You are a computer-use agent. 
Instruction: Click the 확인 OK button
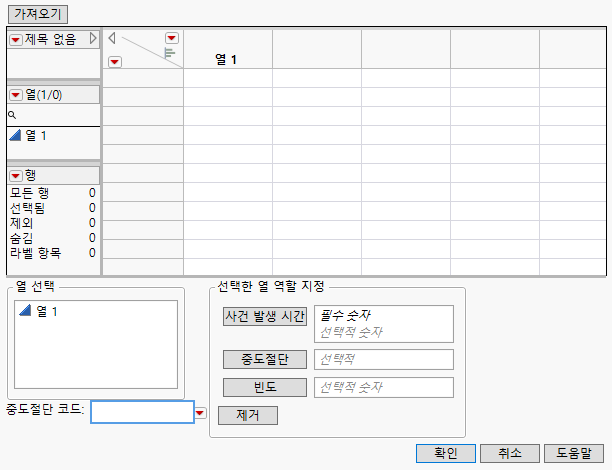[446, 453]
